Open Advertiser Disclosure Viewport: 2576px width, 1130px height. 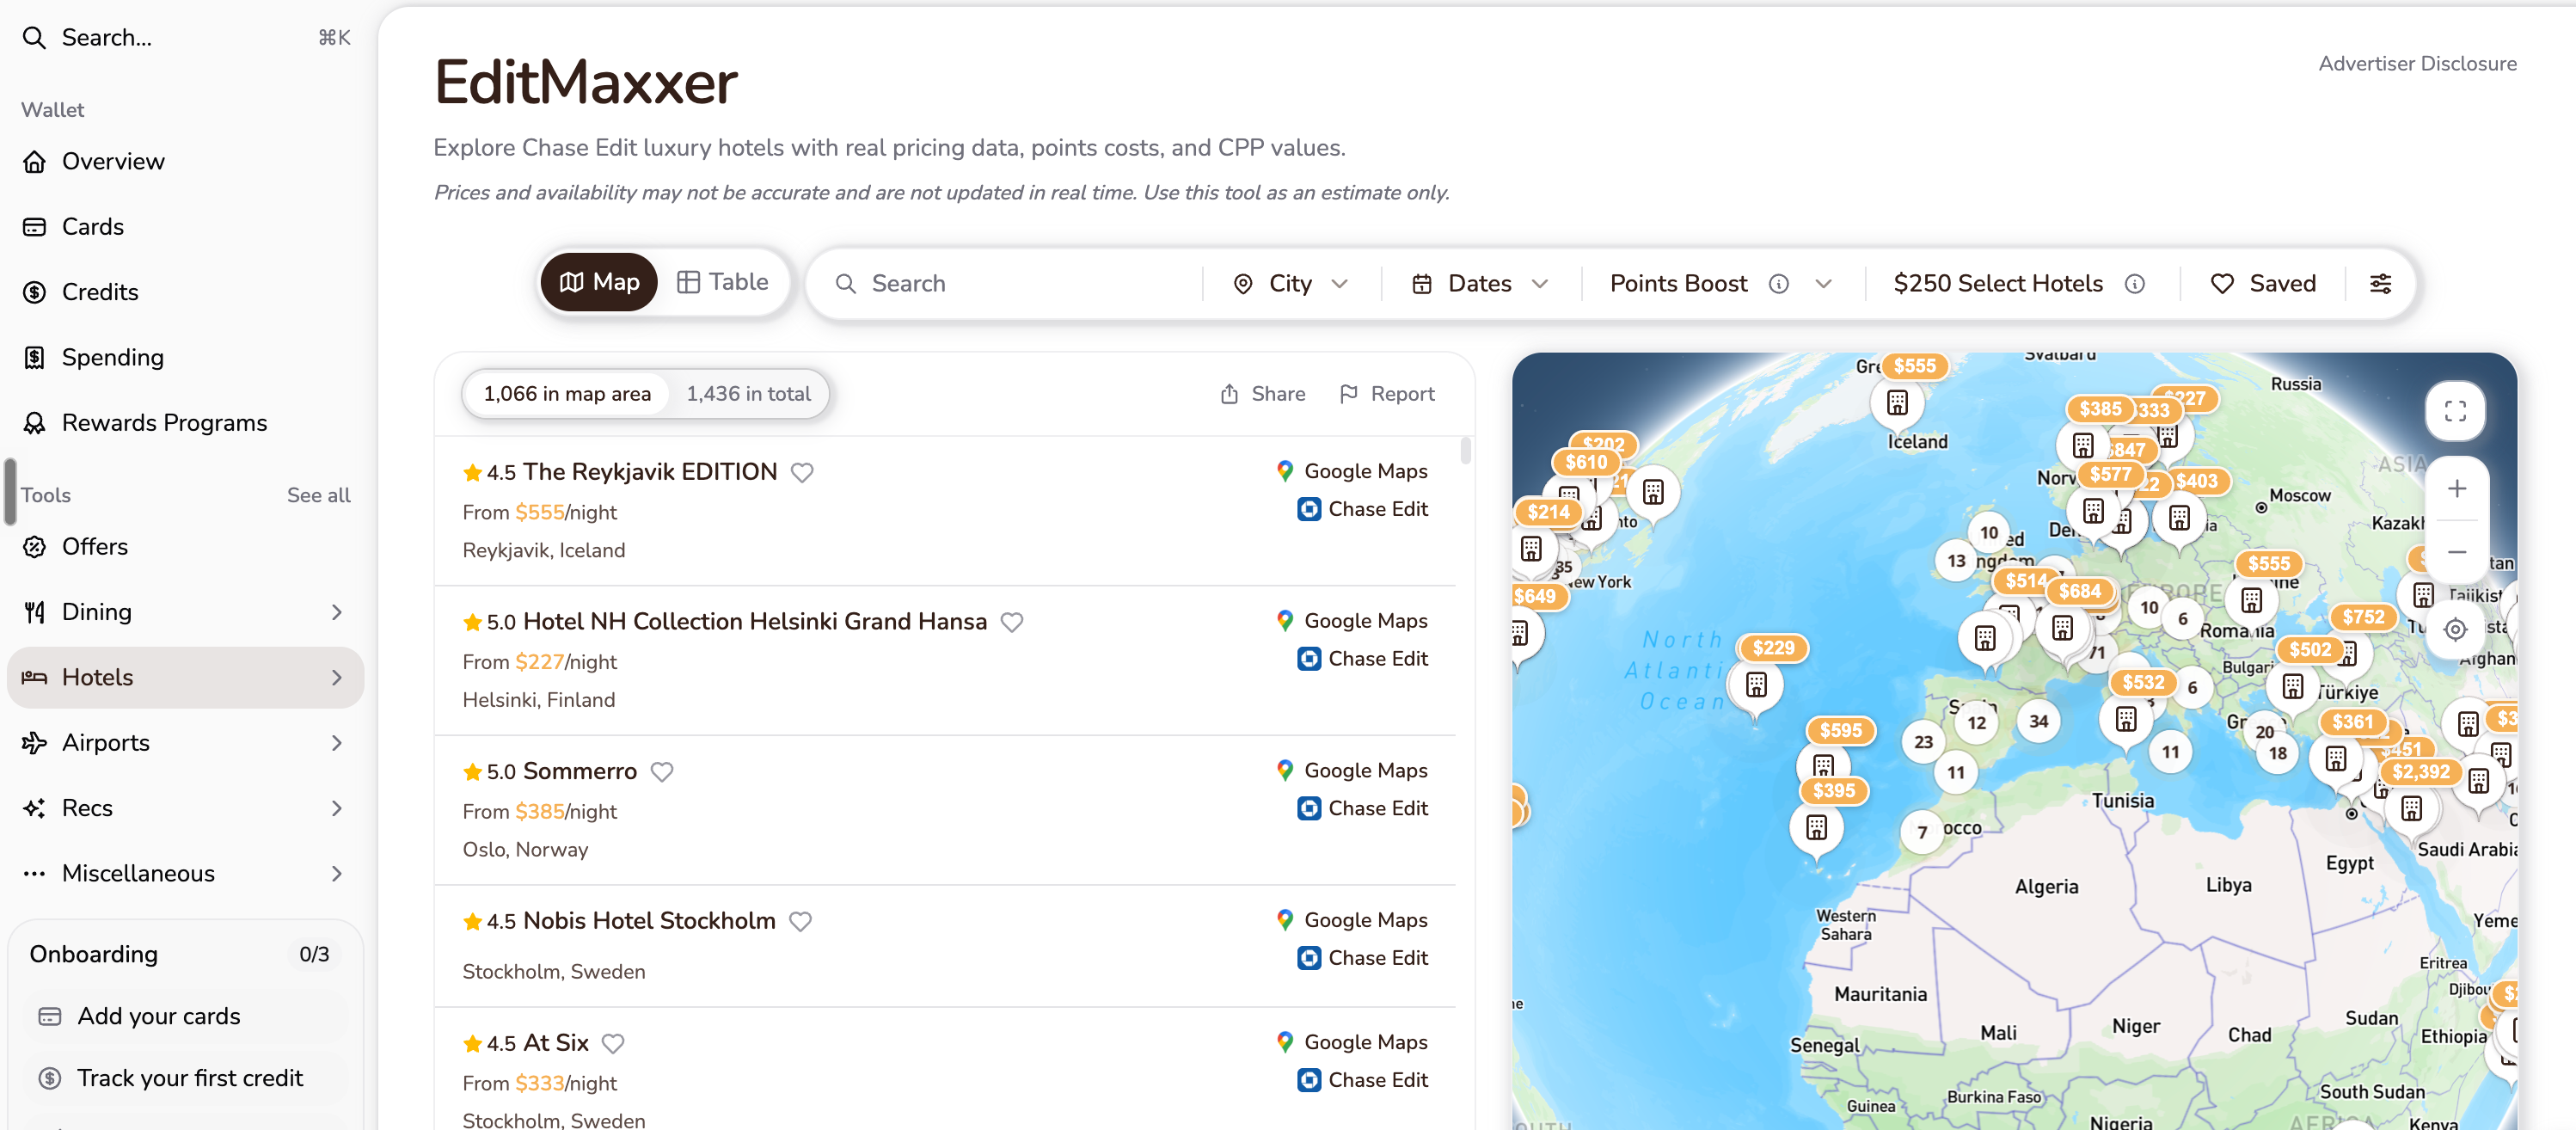click(x=2417, y=64)
